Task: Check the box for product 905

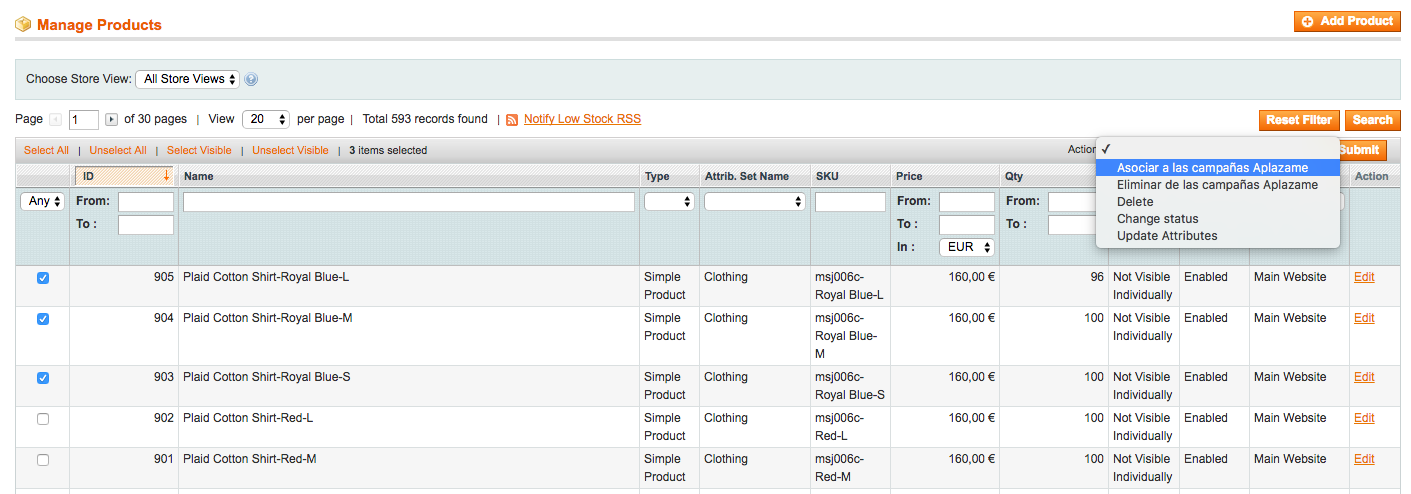Action: pos(43,278)
